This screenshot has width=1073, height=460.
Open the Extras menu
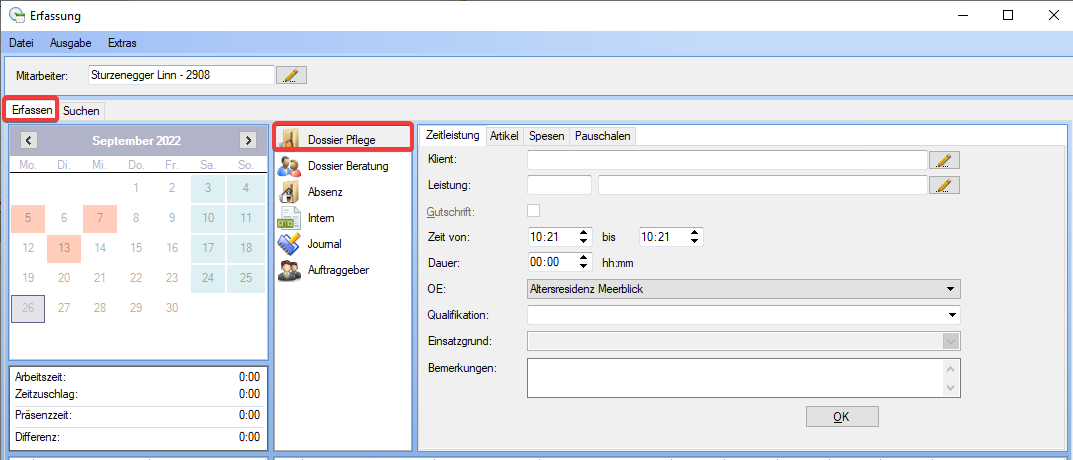122,43
